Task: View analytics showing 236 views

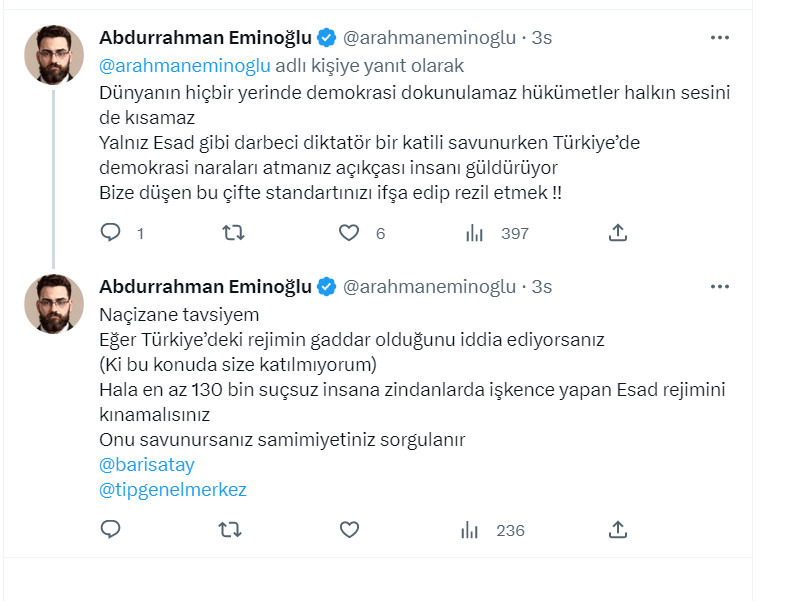Action: pos(470,530)
